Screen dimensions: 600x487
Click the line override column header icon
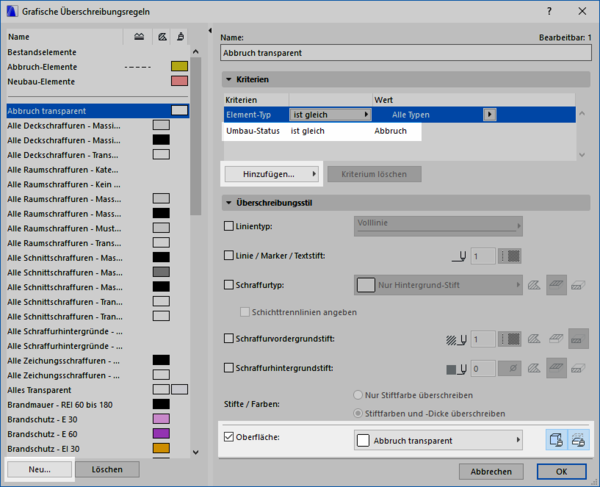(139, 37)
